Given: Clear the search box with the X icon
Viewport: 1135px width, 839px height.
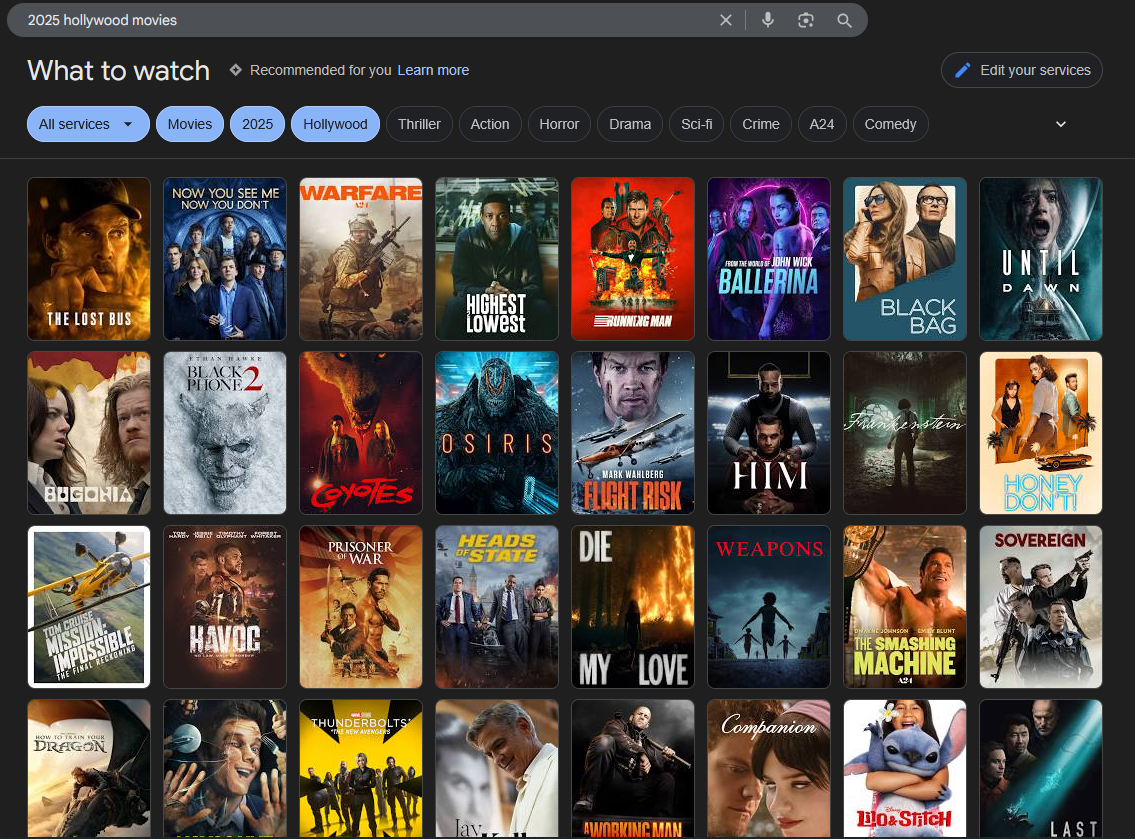Looking at the screenshot, I should click(725, 20).
